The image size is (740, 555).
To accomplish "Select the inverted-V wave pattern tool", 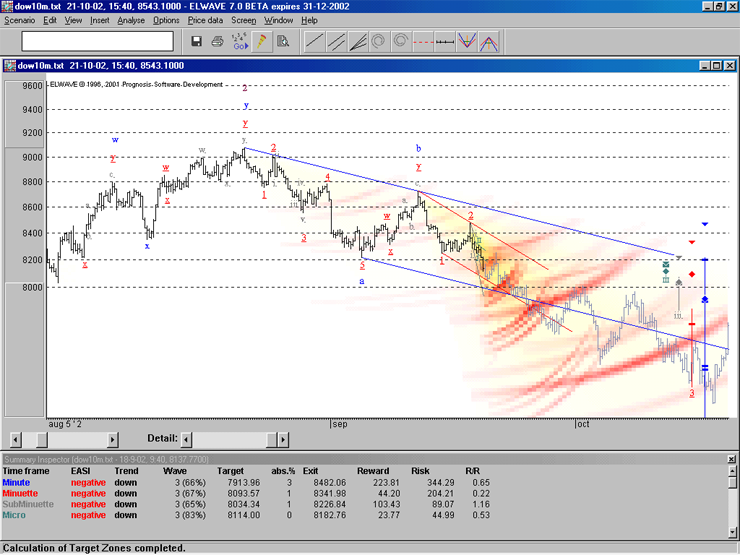I will tap(490, 41).
